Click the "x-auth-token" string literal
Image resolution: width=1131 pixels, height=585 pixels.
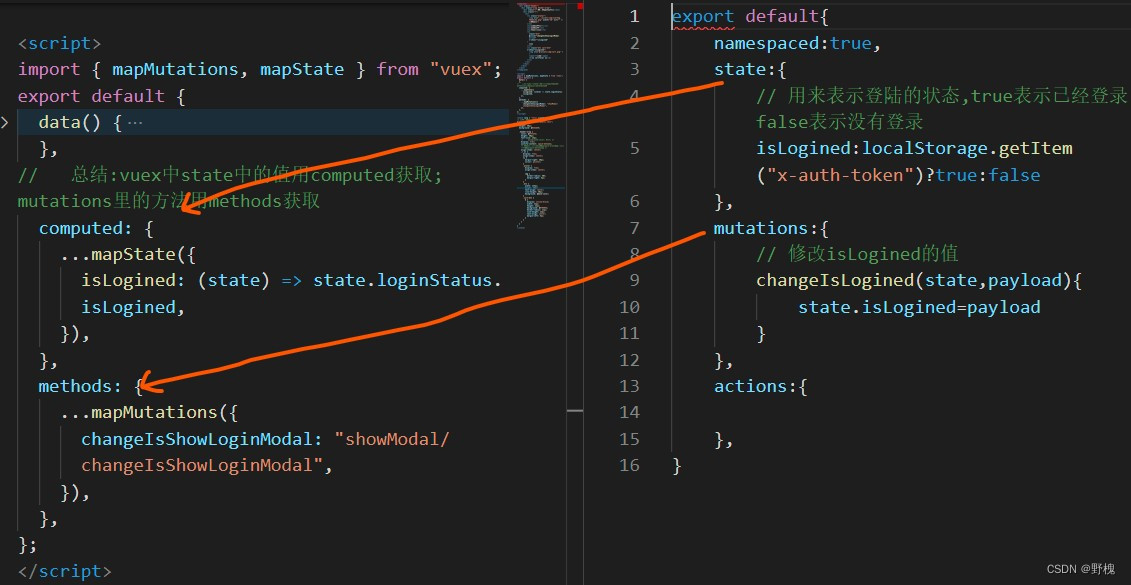pos(840,174)
